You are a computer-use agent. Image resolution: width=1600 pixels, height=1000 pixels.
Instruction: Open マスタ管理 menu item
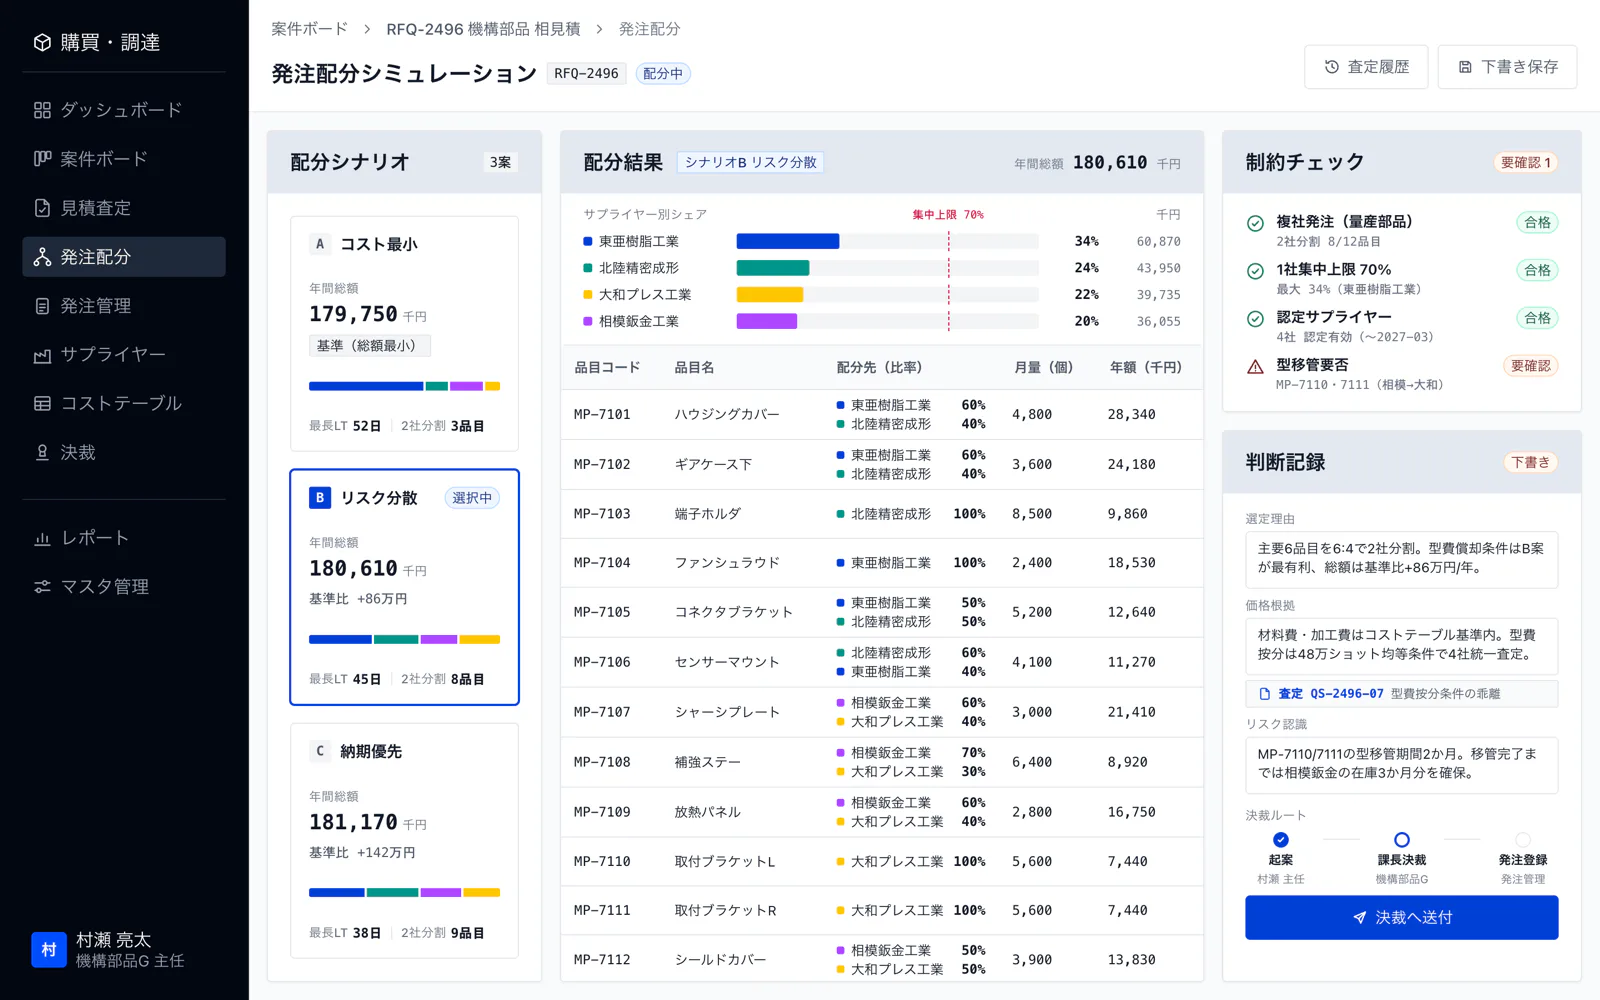[124, 587]
